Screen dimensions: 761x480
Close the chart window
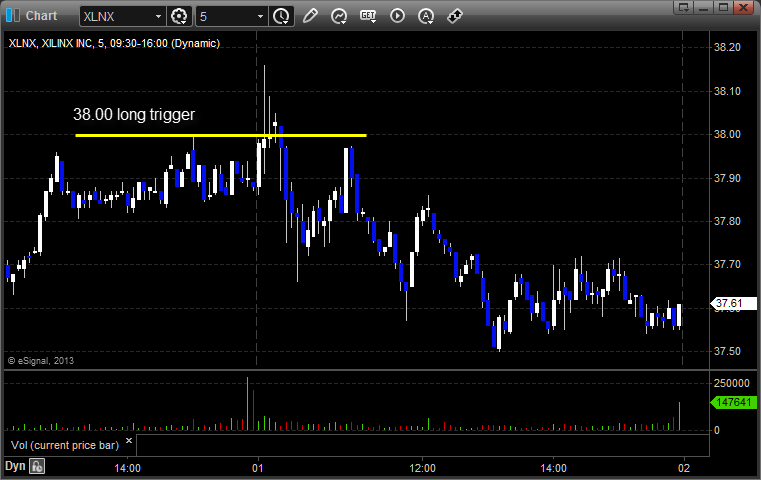744,7
